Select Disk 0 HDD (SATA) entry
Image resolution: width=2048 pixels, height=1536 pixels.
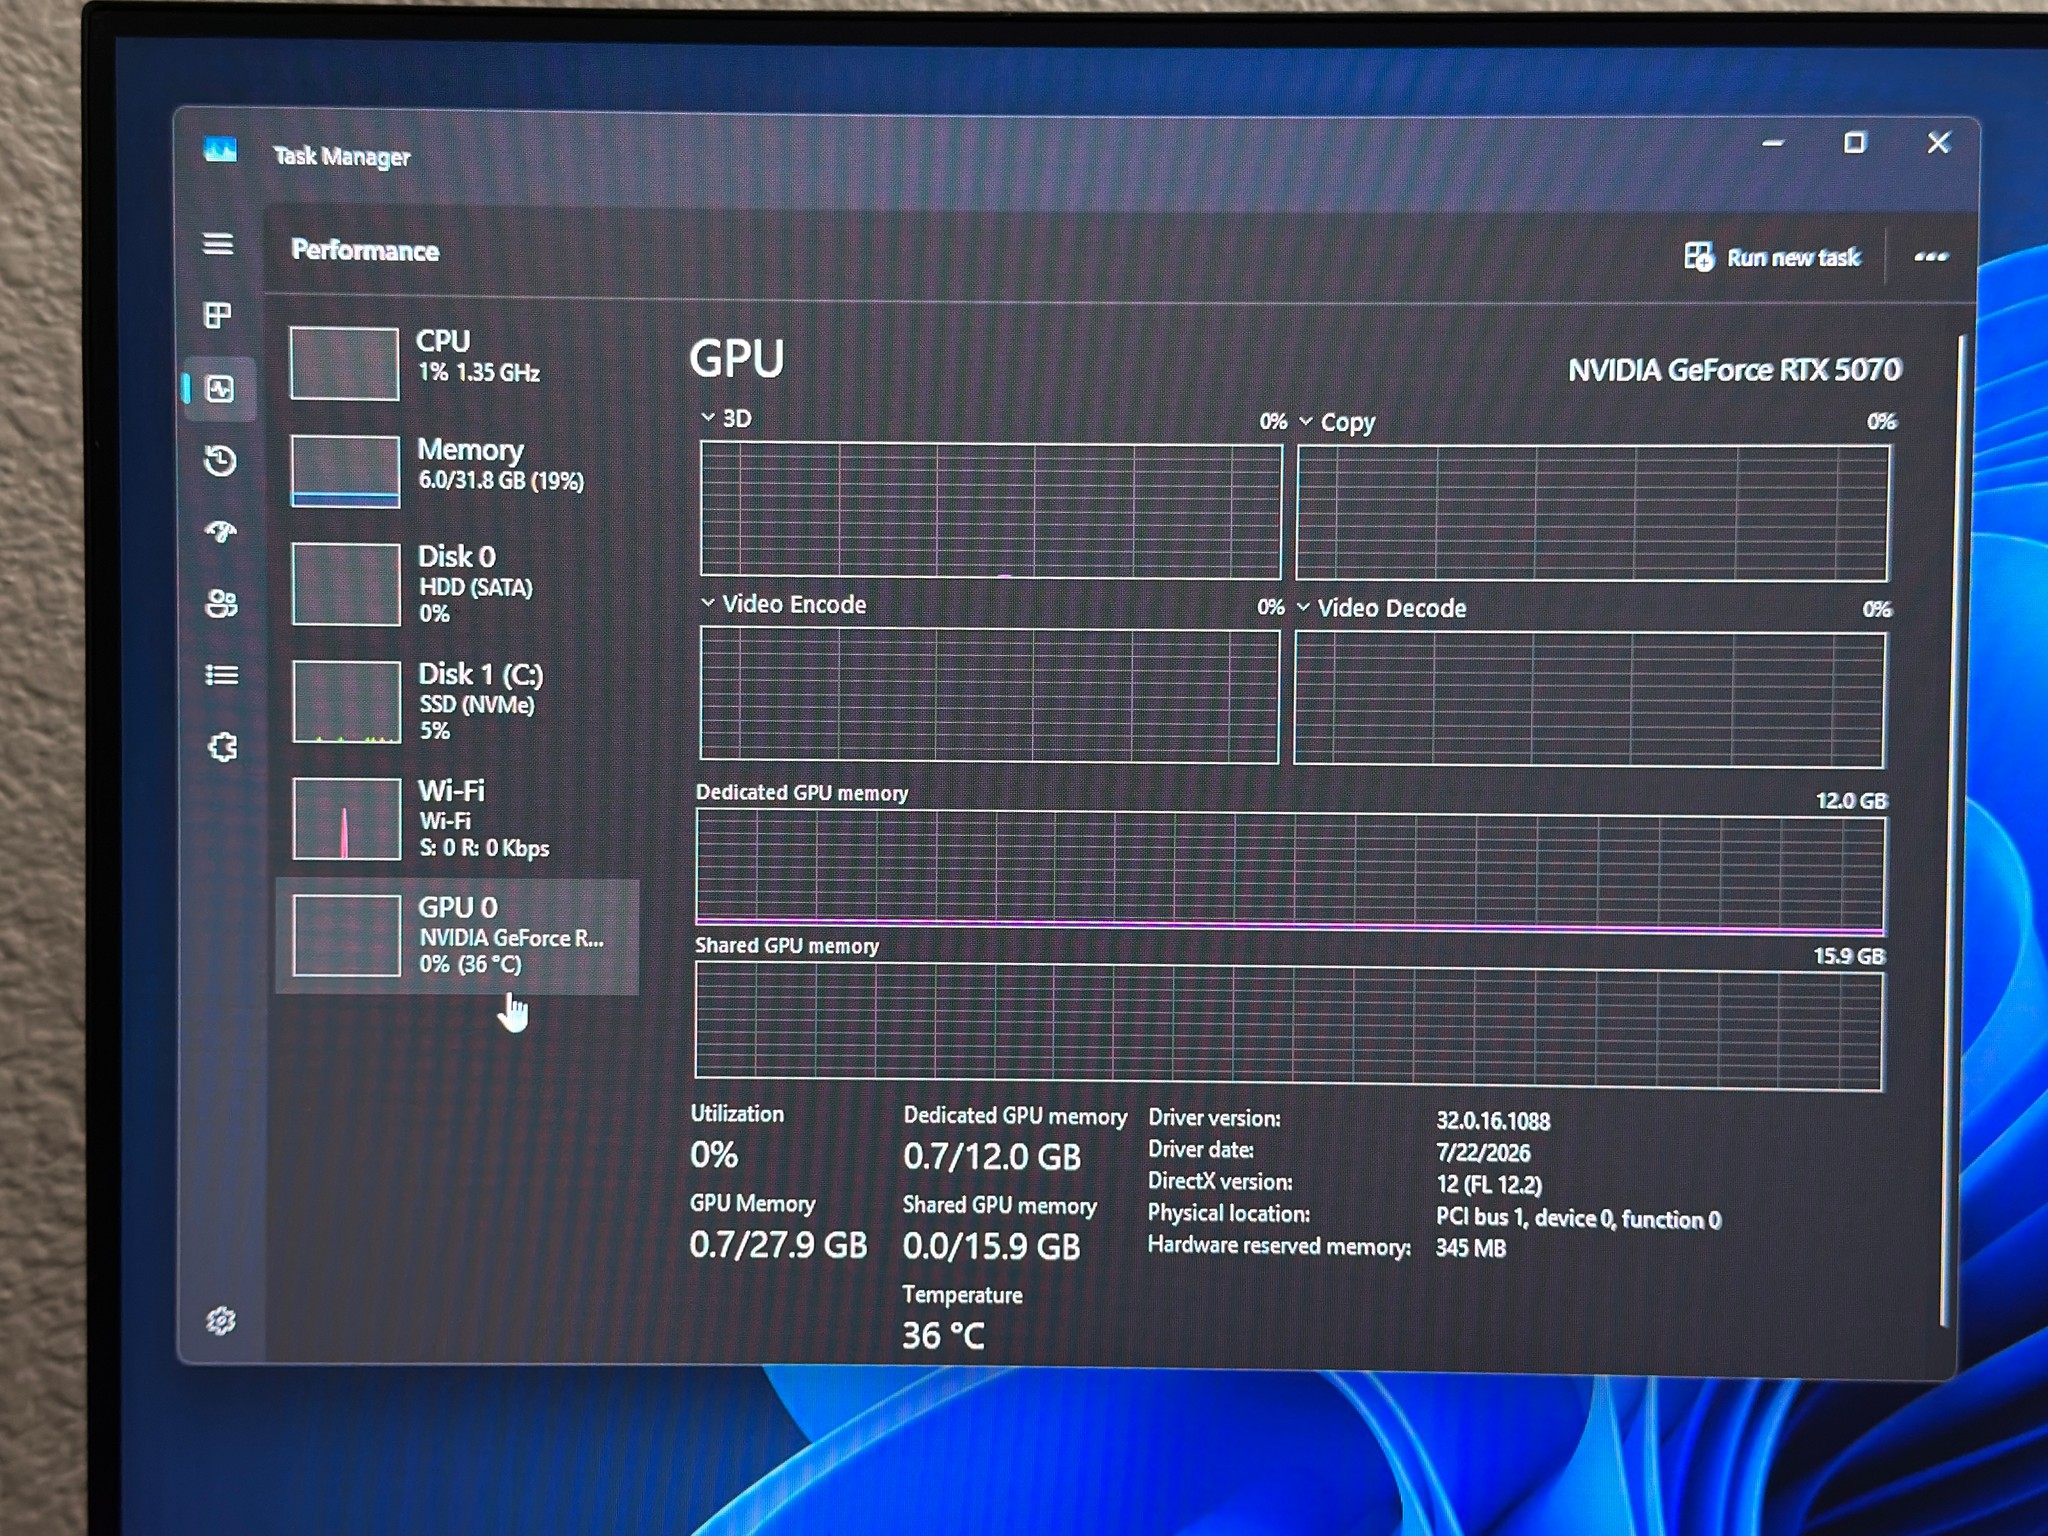[x=458, y=584]
